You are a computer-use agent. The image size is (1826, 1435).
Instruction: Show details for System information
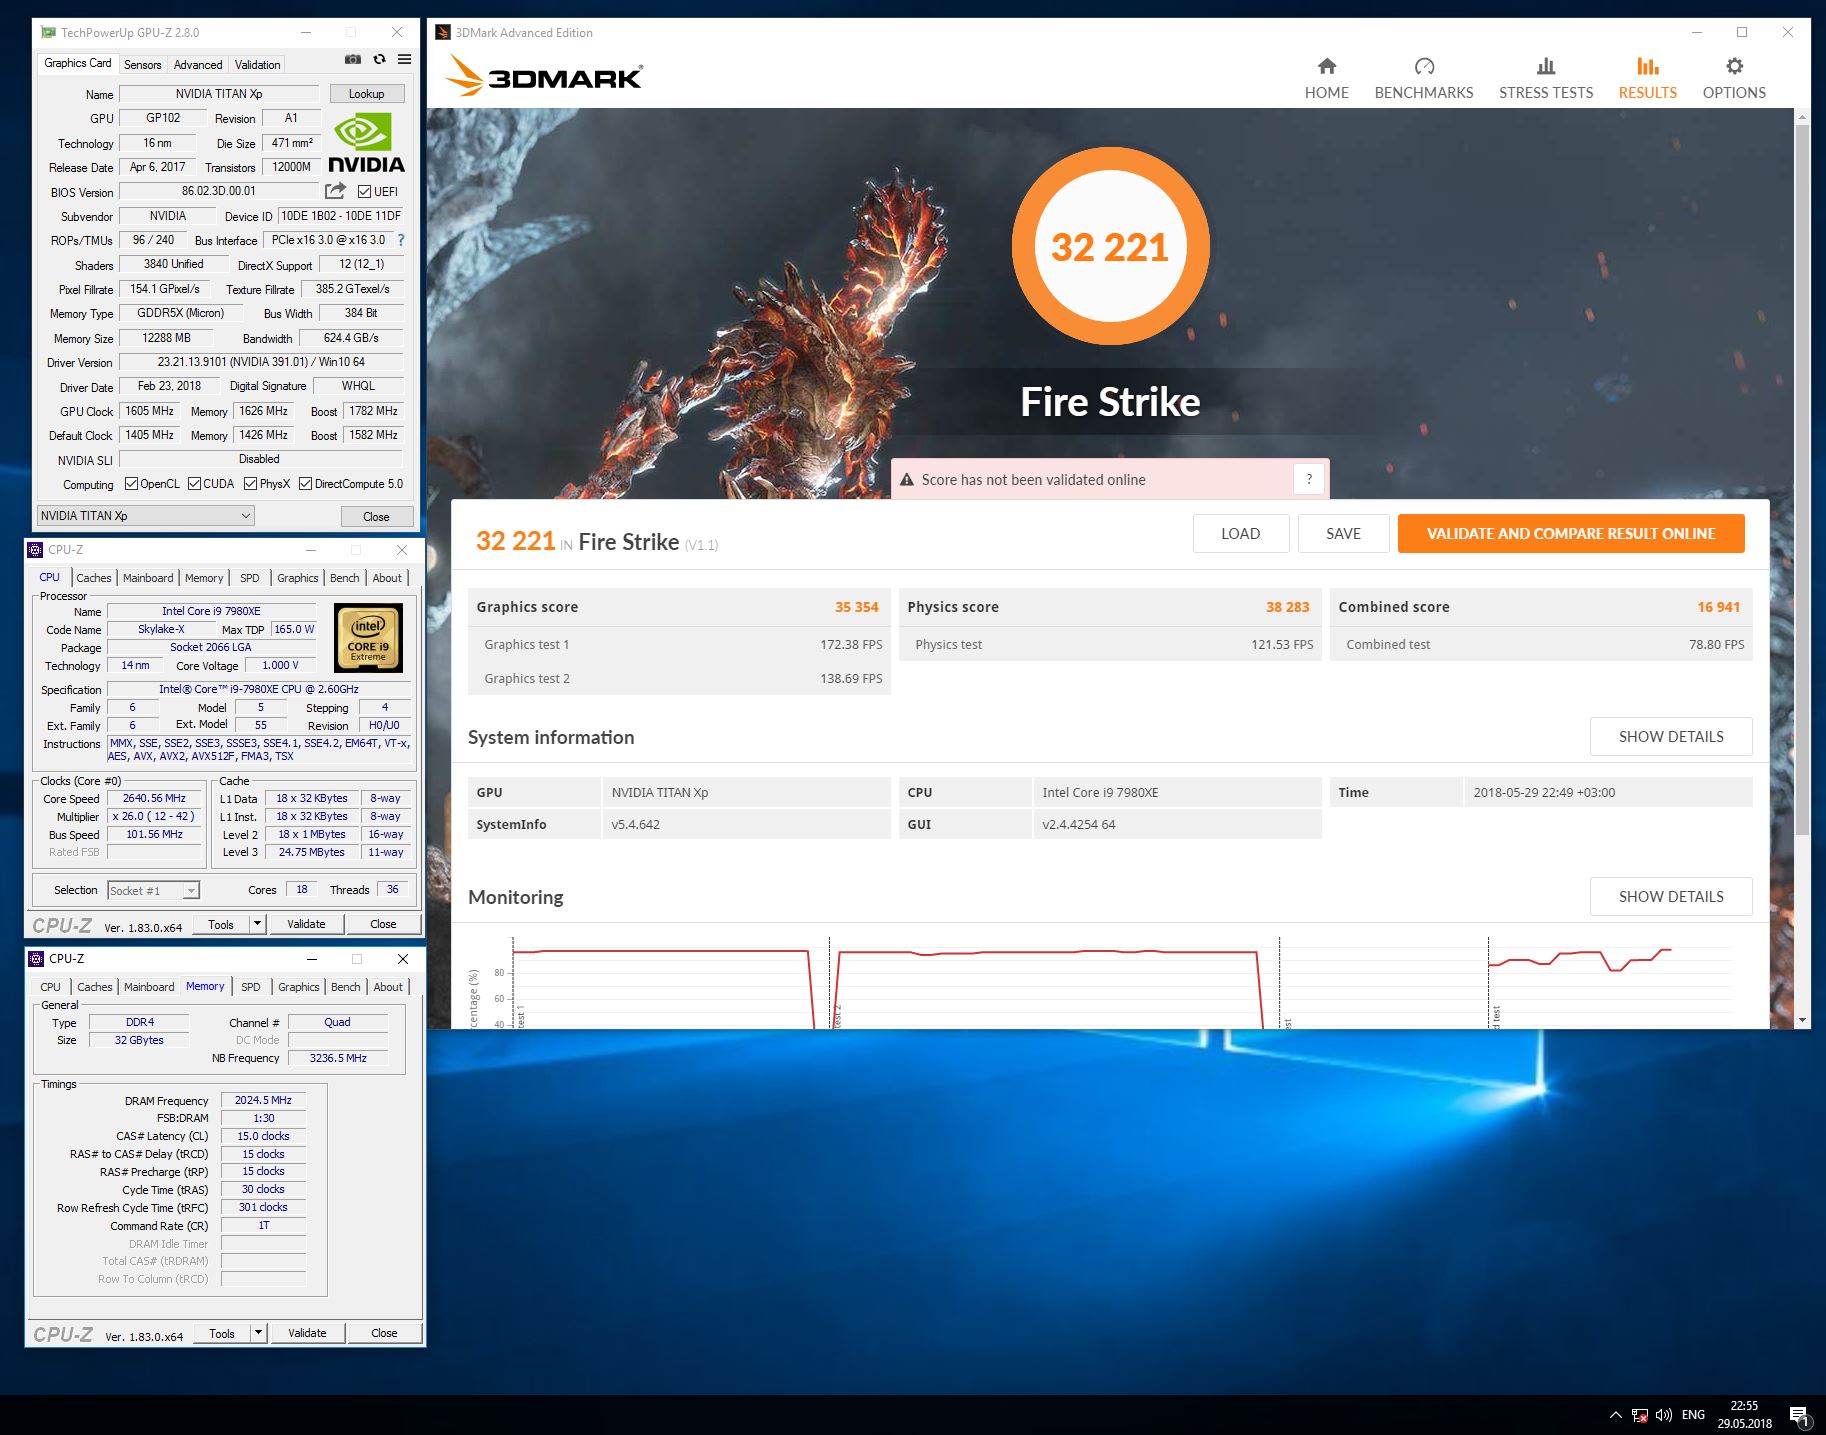coord(1671,736)
